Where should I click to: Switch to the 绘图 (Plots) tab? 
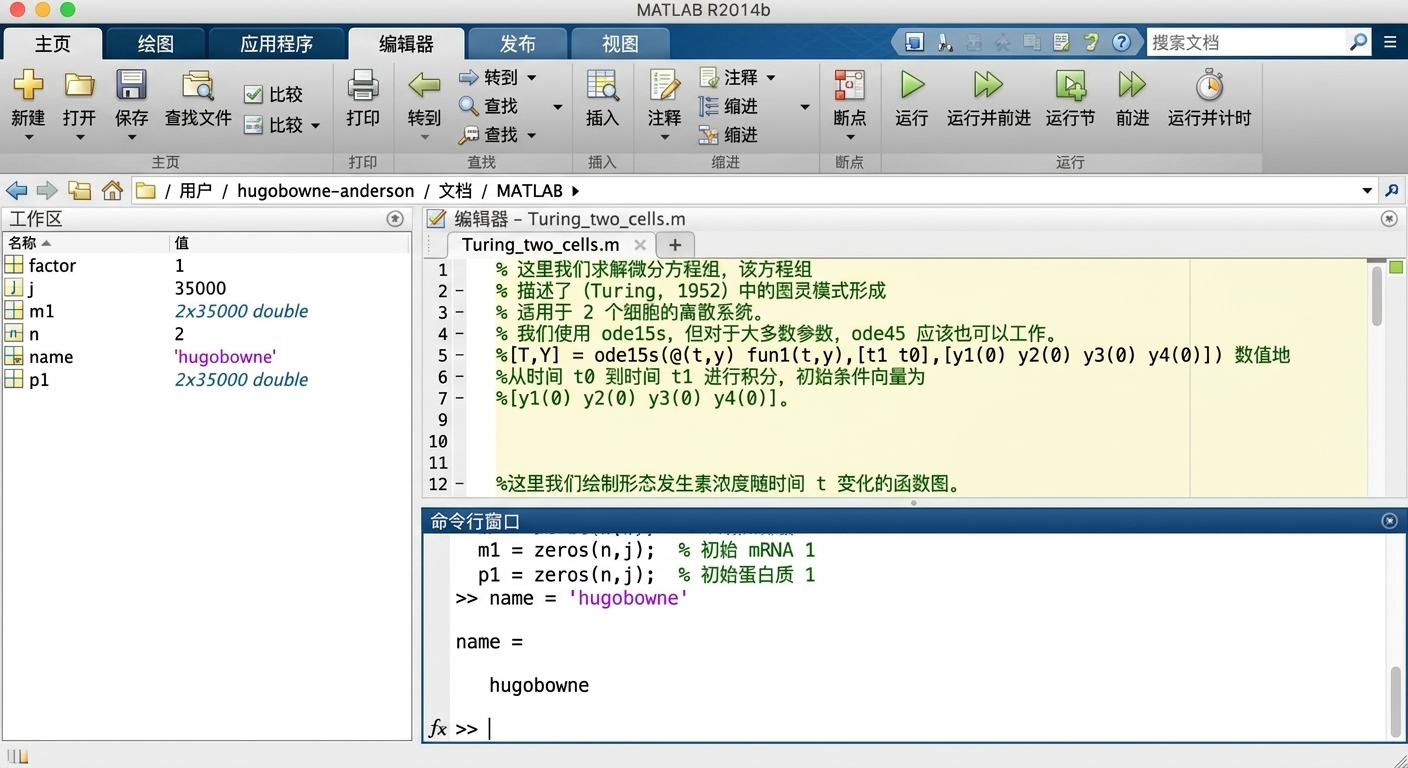pos(156,44)
